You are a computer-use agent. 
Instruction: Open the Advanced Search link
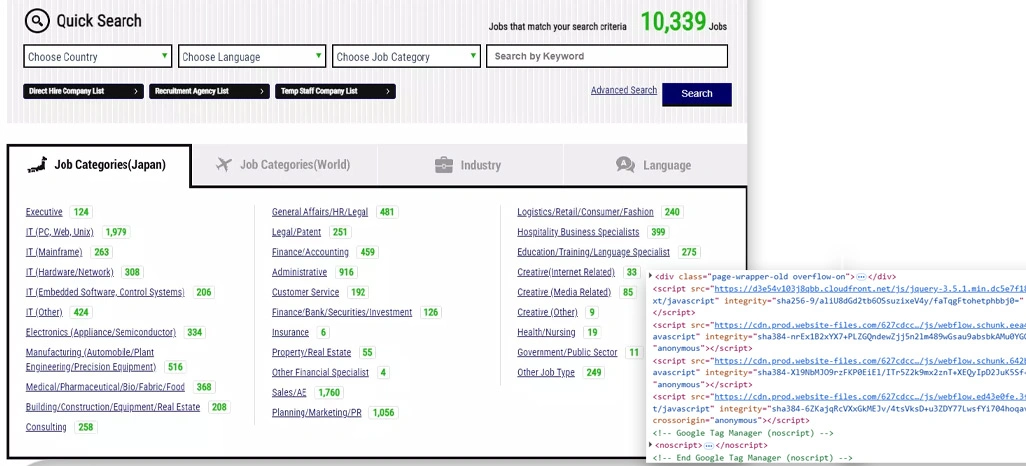(x=624, y=90)
